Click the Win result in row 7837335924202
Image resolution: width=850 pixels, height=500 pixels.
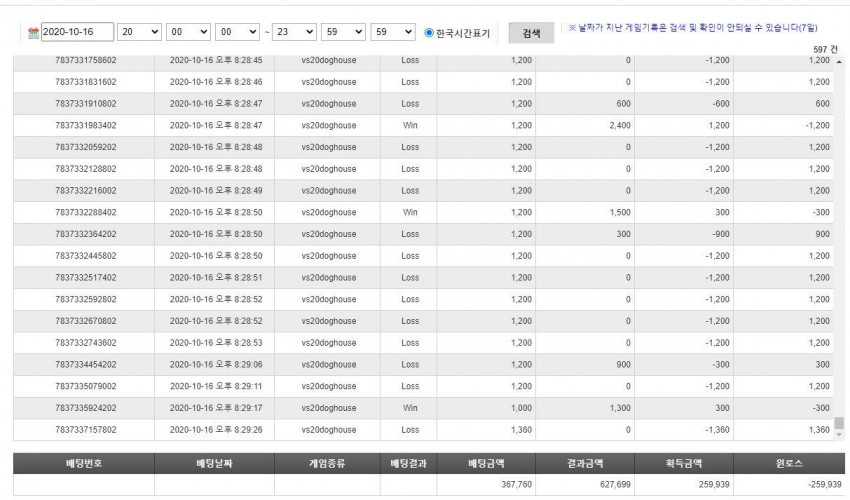pos(410,407)
